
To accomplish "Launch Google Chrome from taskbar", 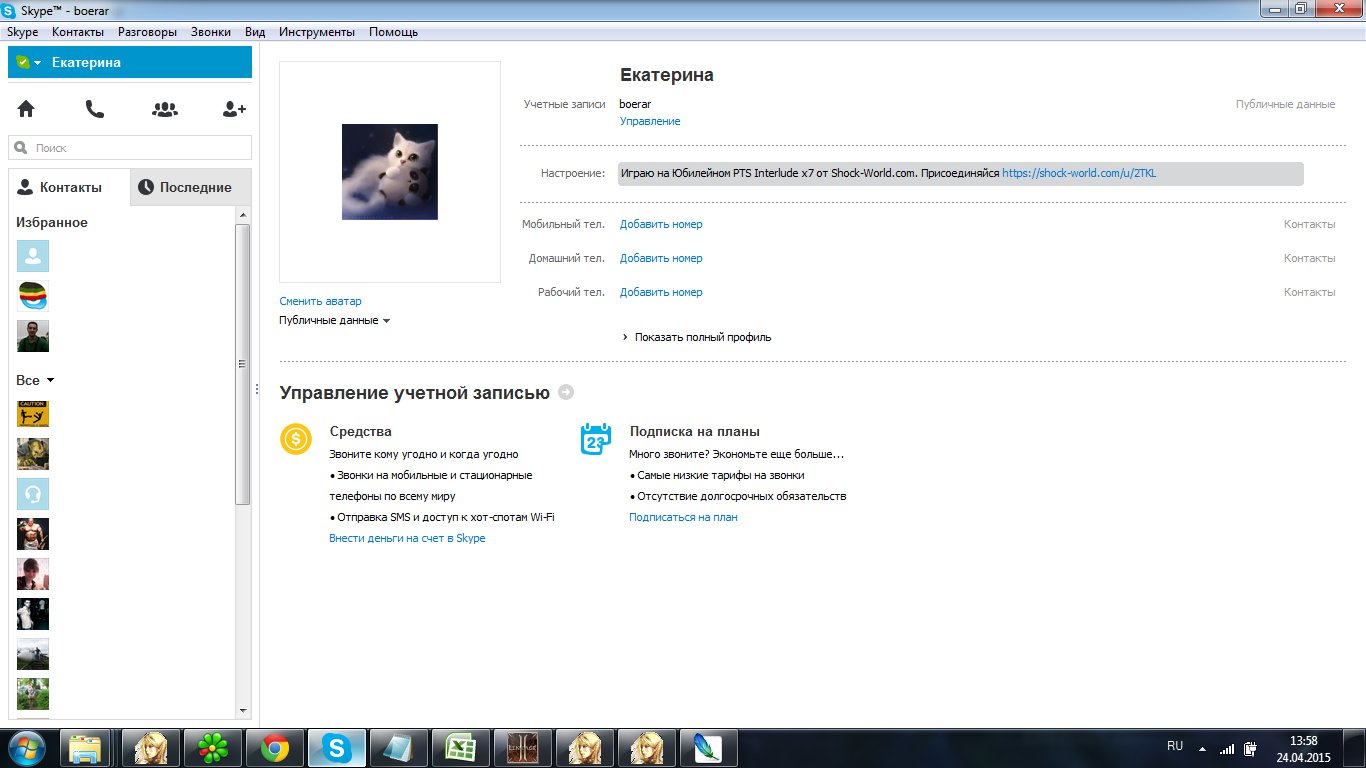I will click(275, 747).
